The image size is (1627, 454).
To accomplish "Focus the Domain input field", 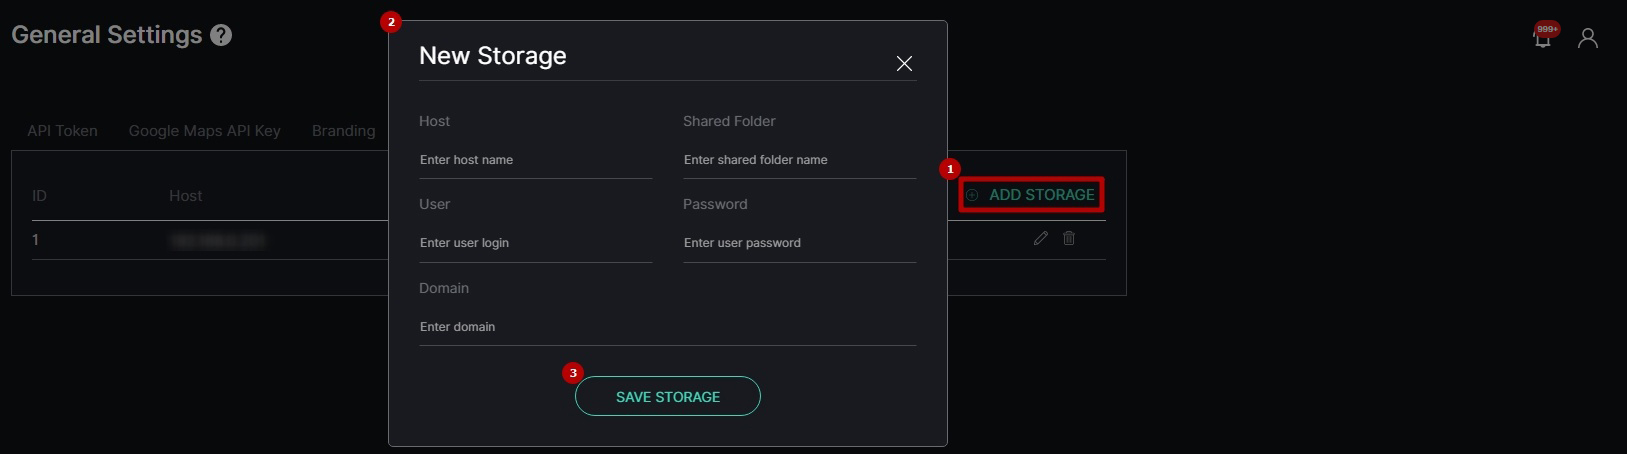I will pos(668,327).
